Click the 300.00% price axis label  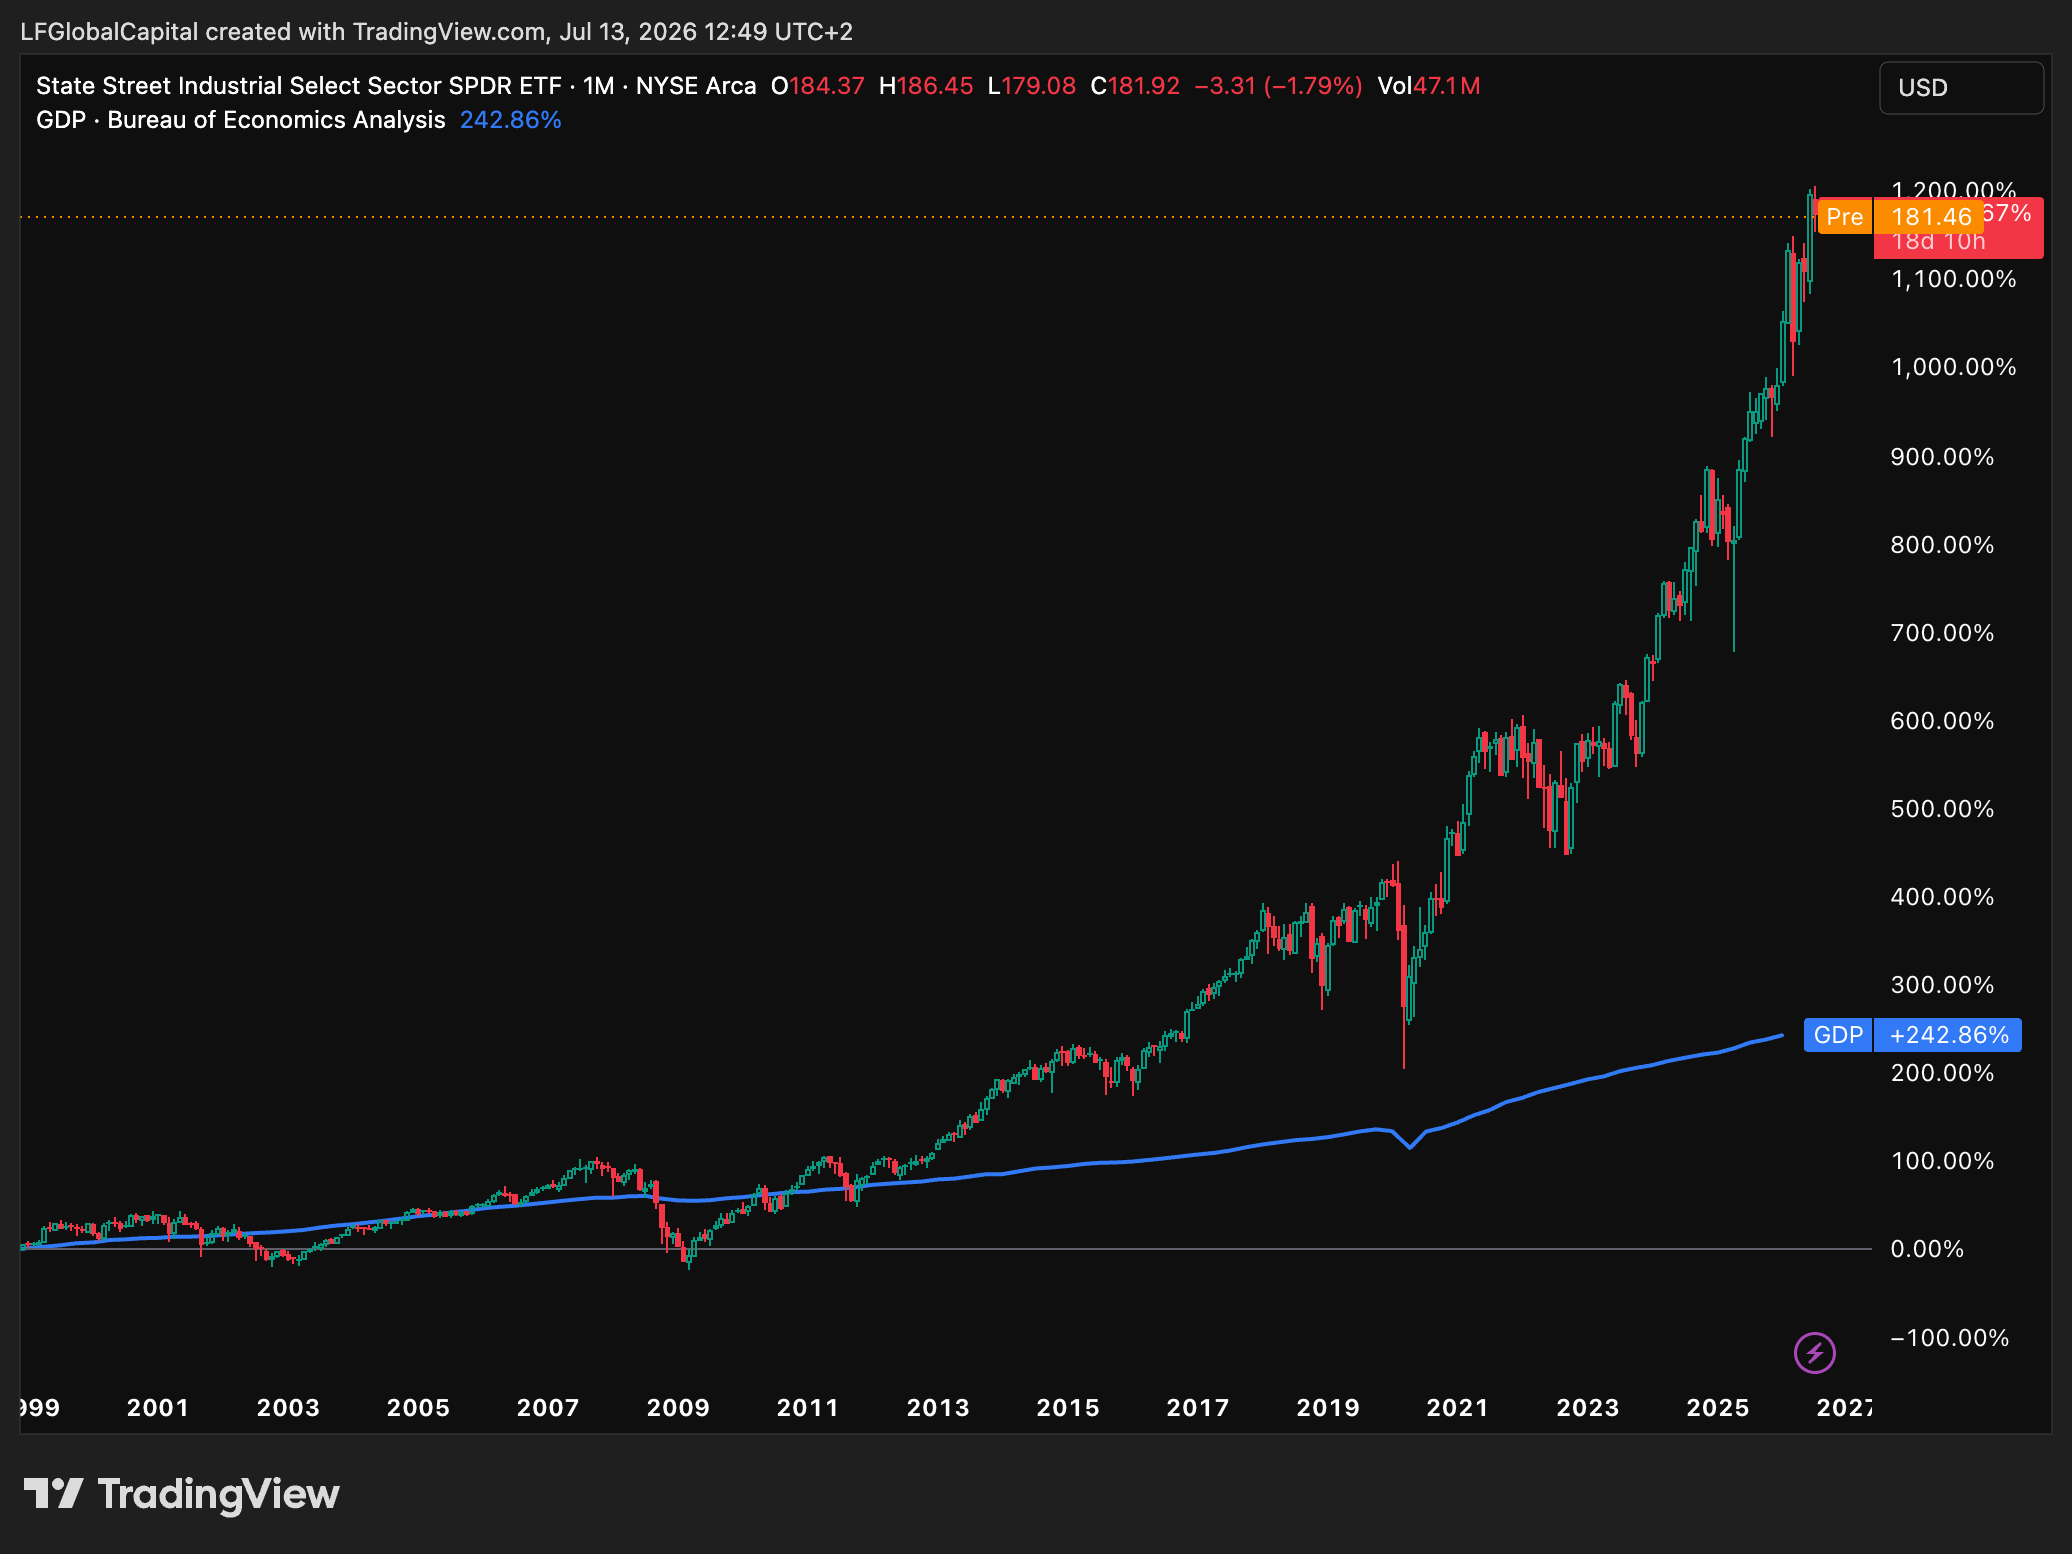pyautogui.click(x=1942, y=985)
